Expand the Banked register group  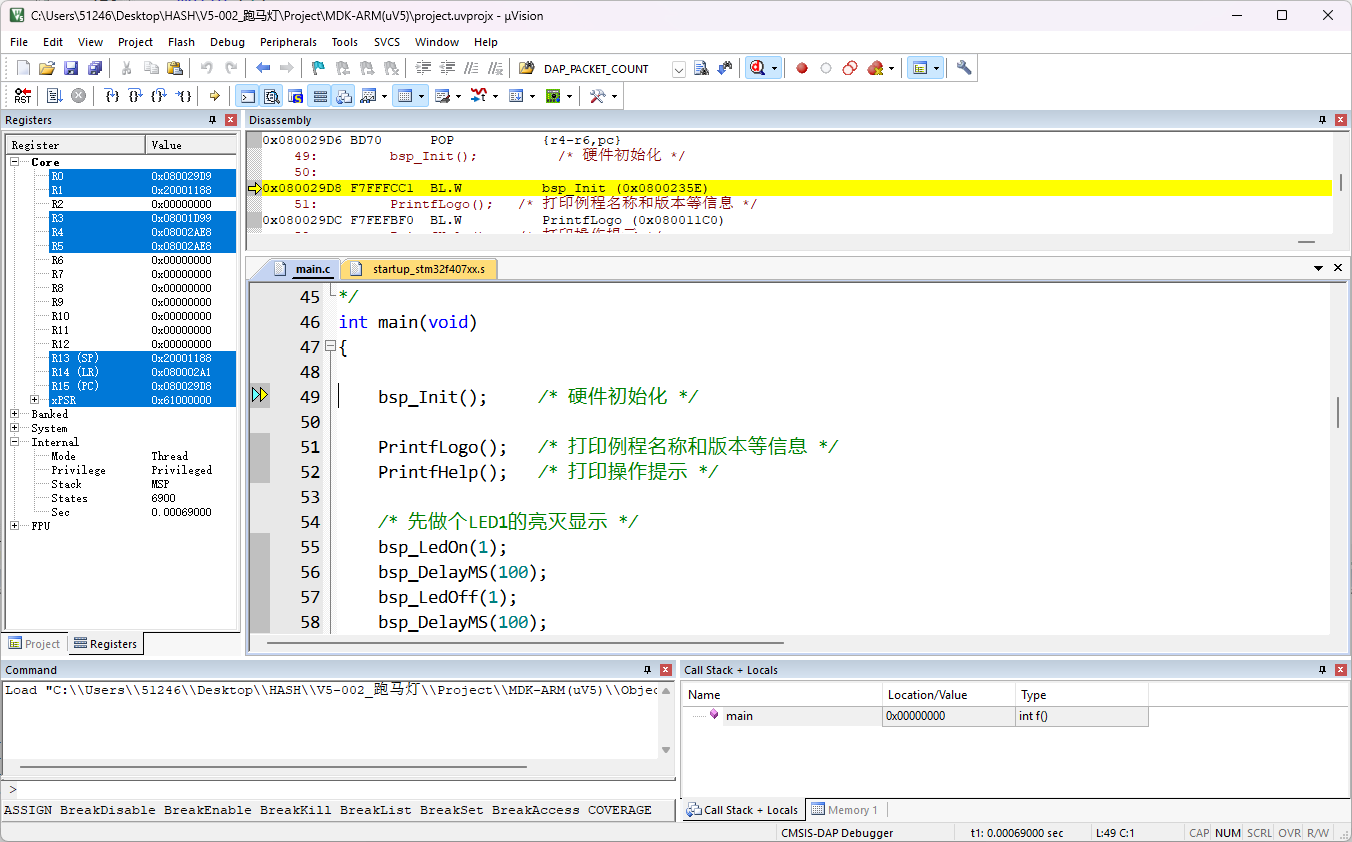14,414
